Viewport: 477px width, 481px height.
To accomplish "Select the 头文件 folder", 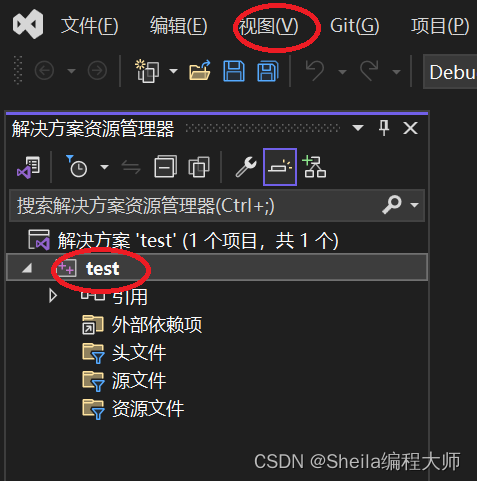I will [x=139, y=353].
